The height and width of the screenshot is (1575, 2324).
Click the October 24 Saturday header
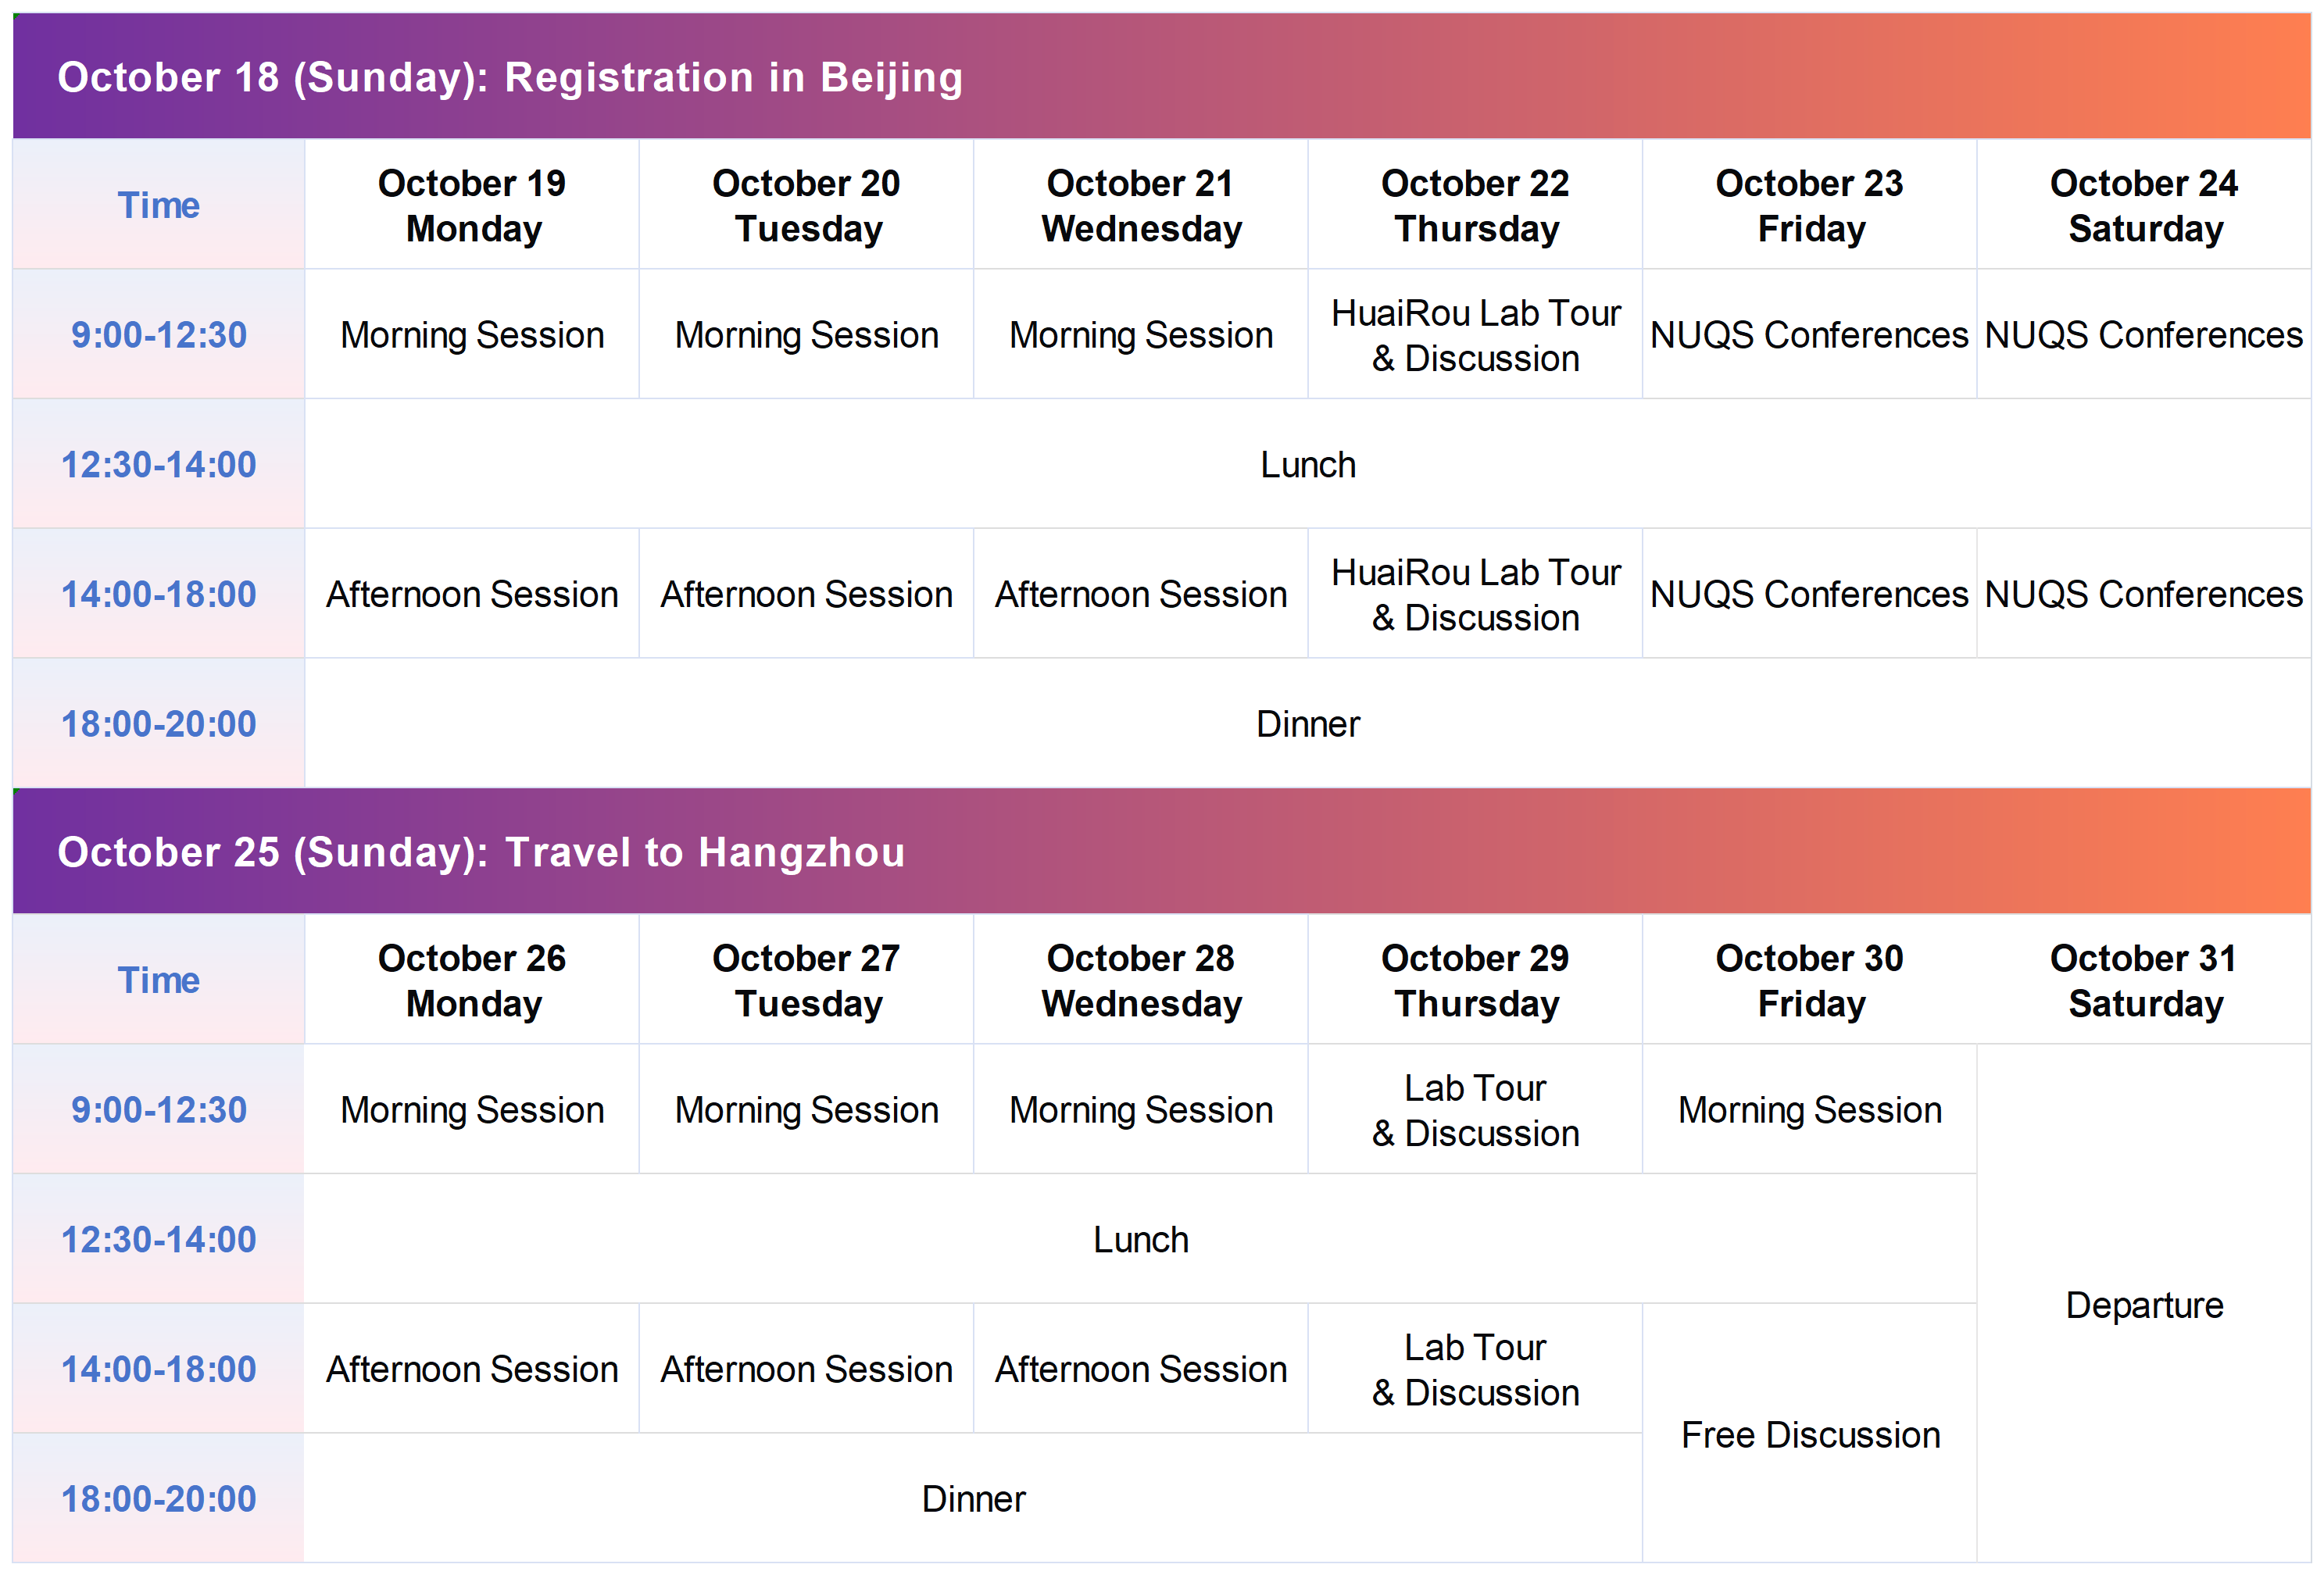pyautogui.click(x=2144, y=204)
